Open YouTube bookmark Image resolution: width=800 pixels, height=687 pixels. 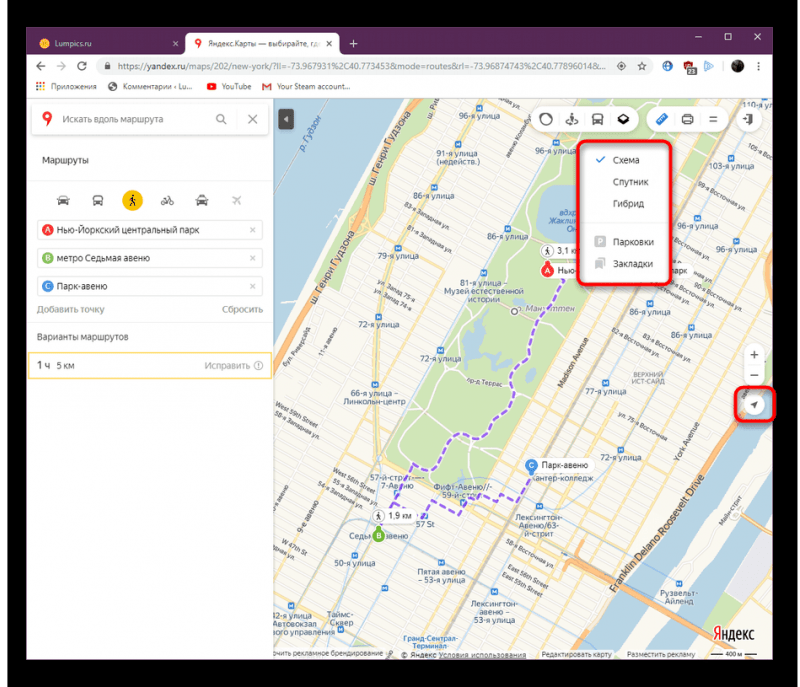(229, 87)
